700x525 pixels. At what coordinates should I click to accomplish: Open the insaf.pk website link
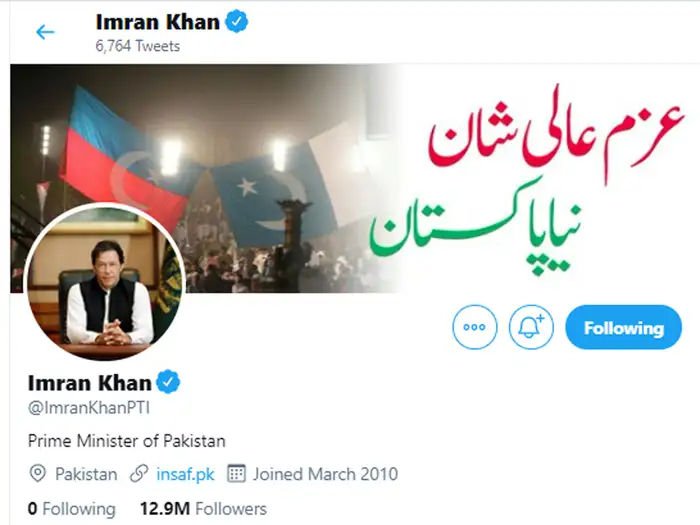tap(185, 474)
